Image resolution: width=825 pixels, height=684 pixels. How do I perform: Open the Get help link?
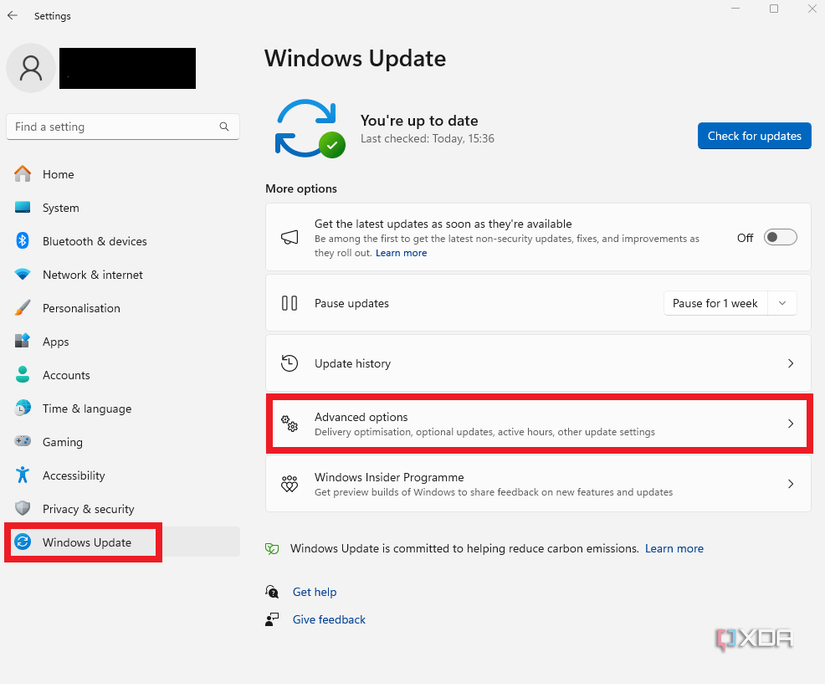tap(314, 592)
